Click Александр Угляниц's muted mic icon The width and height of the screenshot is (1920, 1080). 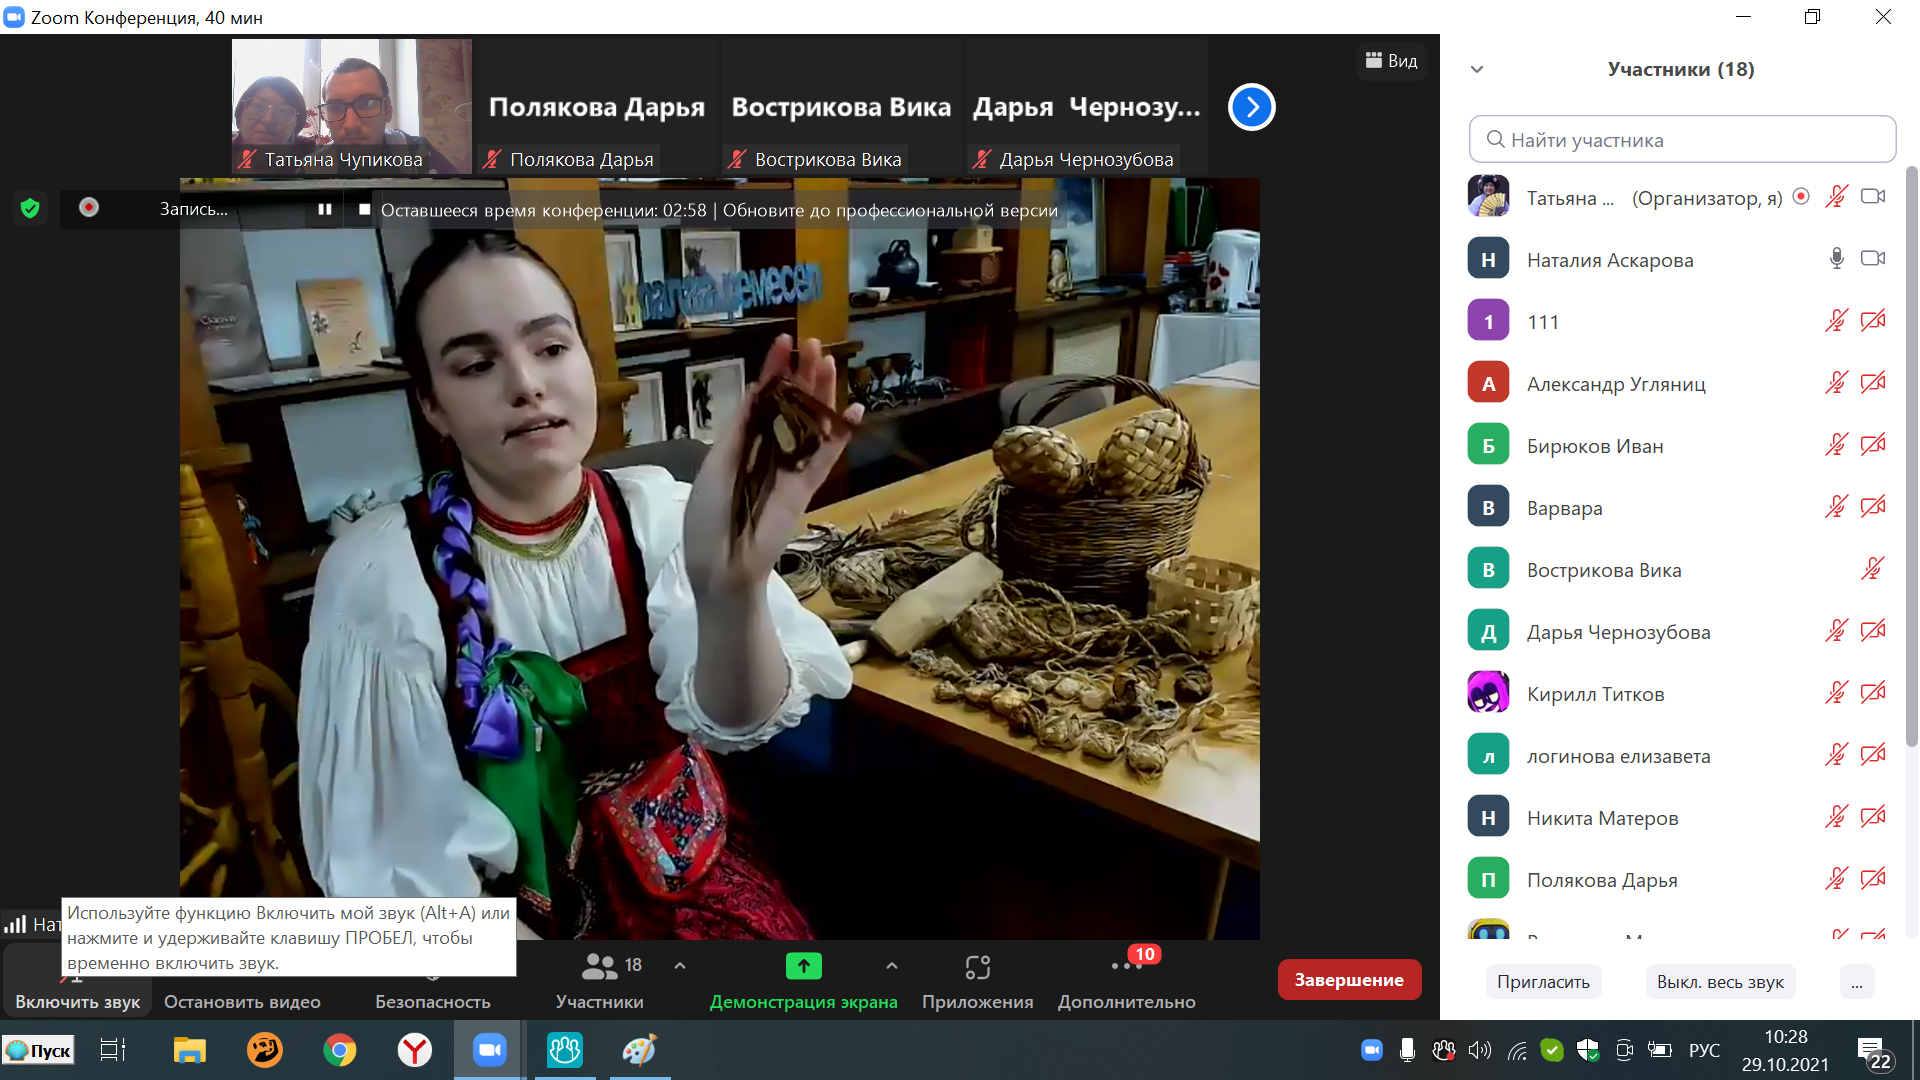(x=1836, y=383)
